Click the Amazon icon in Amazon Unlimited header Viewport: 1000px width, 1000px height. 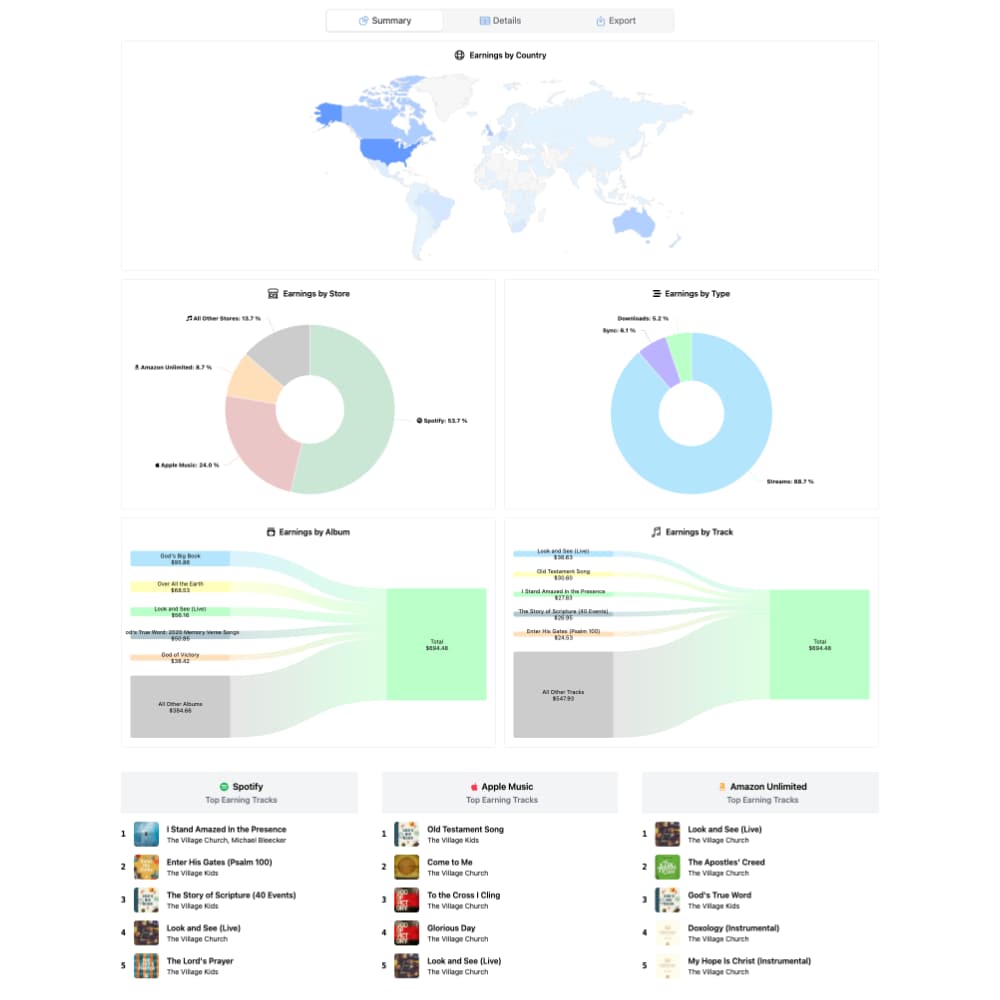point(722,787)
